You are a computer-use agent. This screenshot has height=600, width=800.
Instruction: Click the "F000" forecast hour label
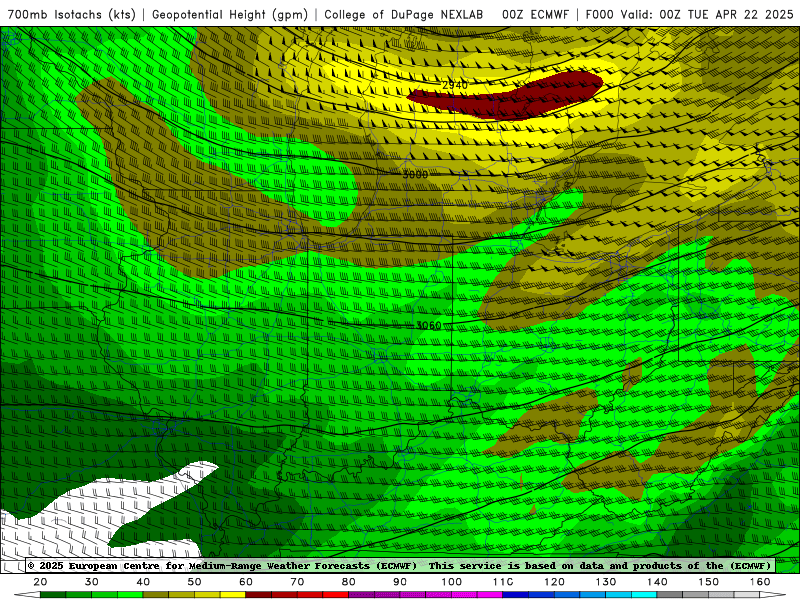(x=599, y=14)
